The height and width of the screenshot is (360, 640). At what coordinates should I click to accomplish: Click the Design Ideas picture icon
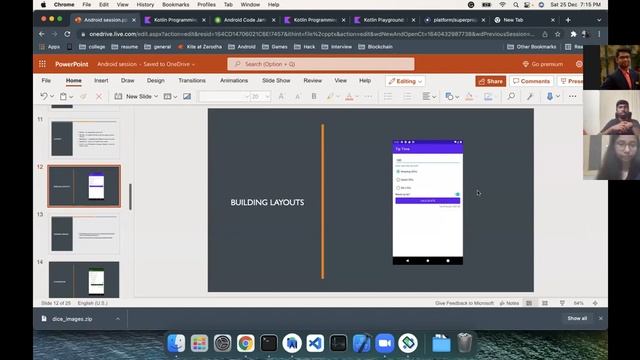[187, 96]
